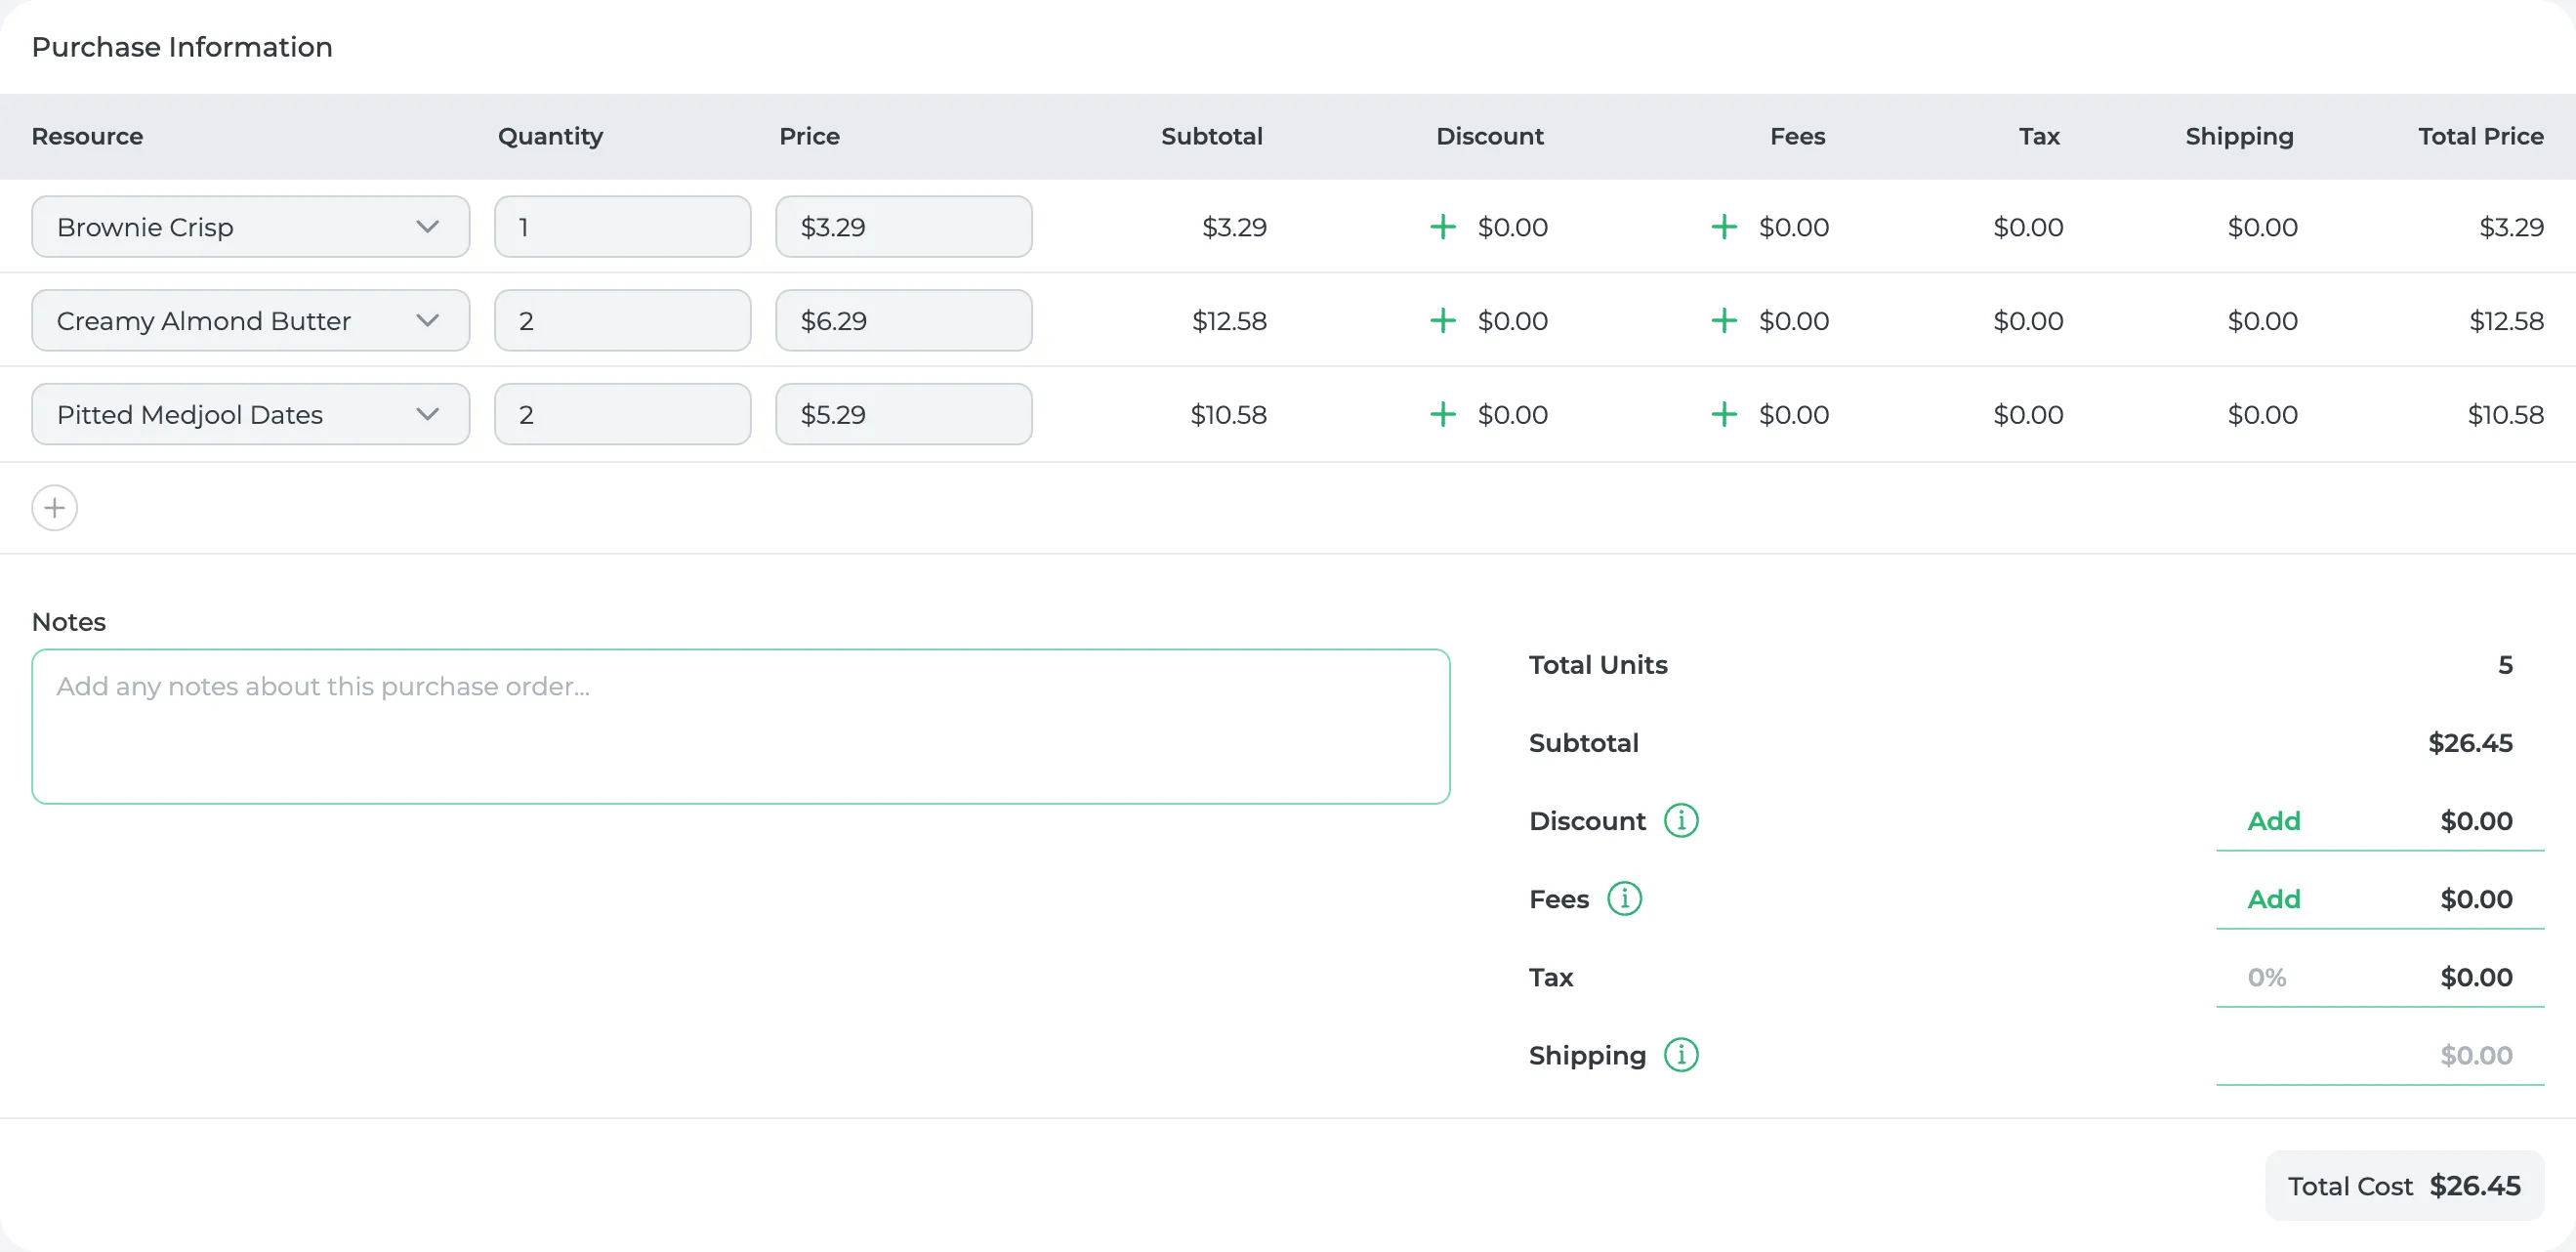Screen dimensions: 2576x1252
Task: Open the Creamy Almond Butter resource dropdown
Action: click(250, 321)
